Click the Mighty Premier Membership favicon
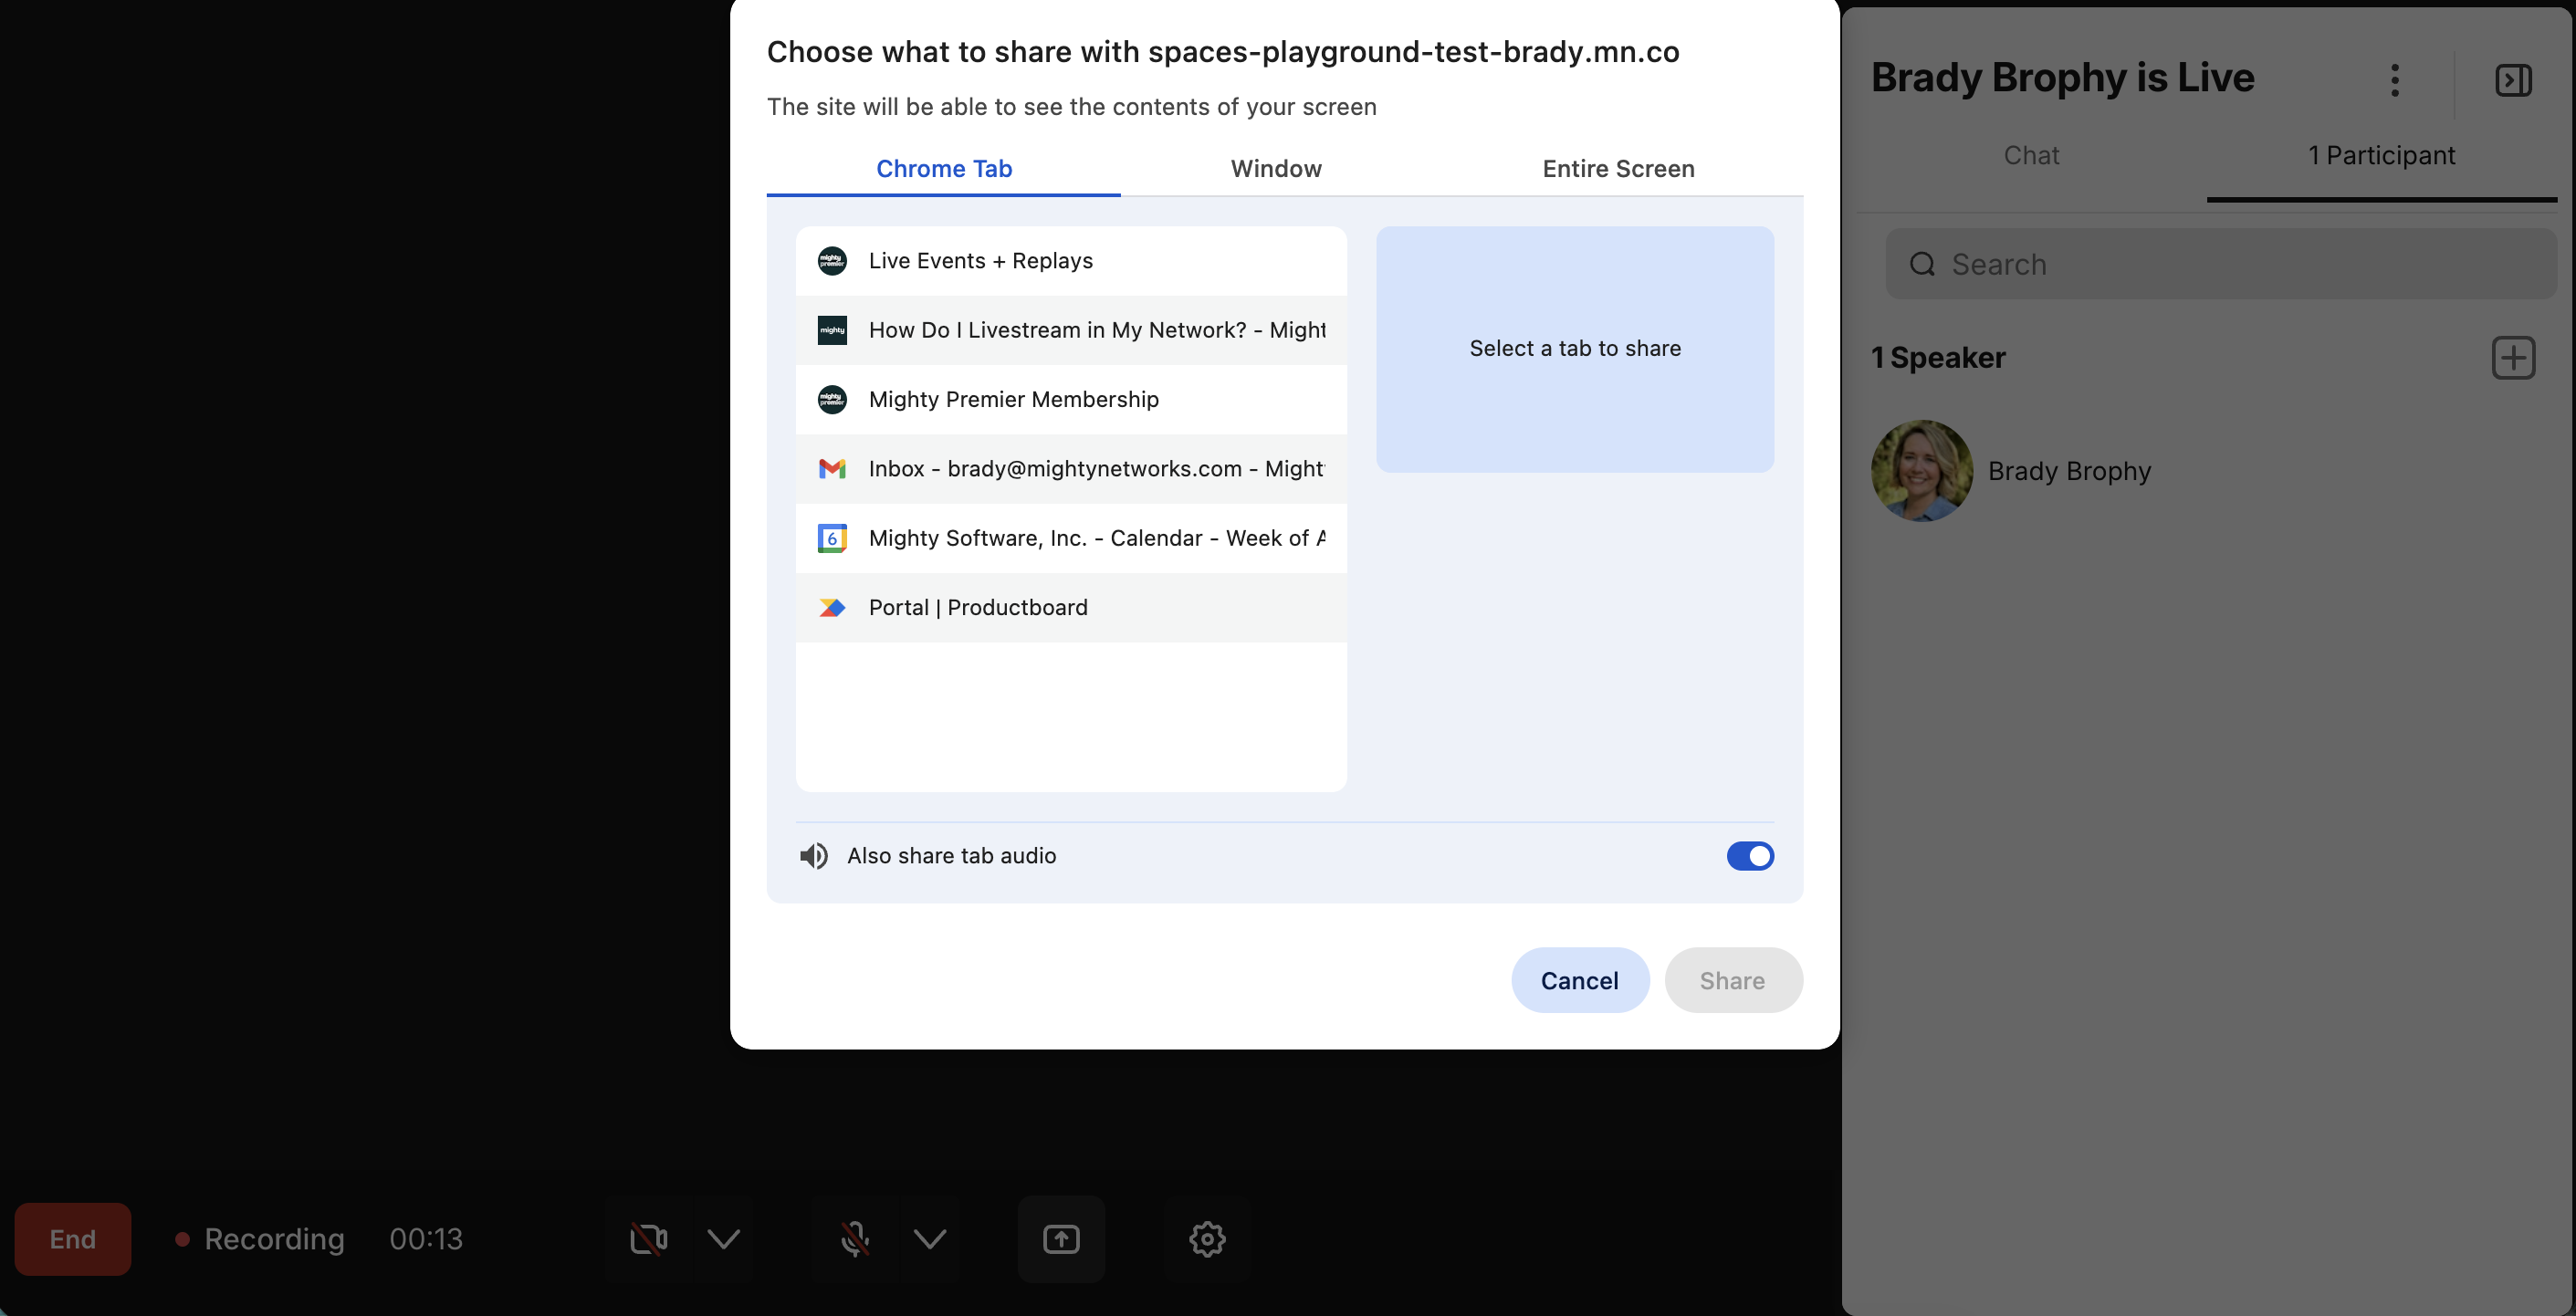Image resolution: width=2576 pixels, height=1316 pixels. (832, 400)
